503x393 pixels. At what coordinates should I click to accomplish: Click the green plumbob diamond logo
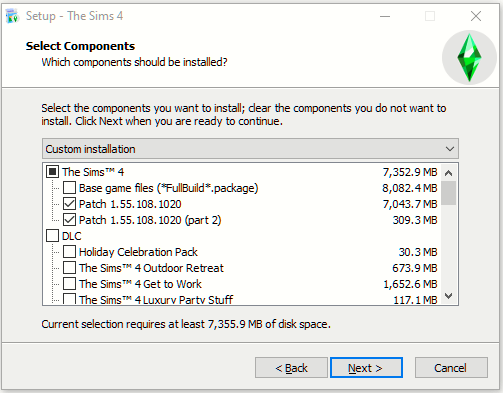469,58
